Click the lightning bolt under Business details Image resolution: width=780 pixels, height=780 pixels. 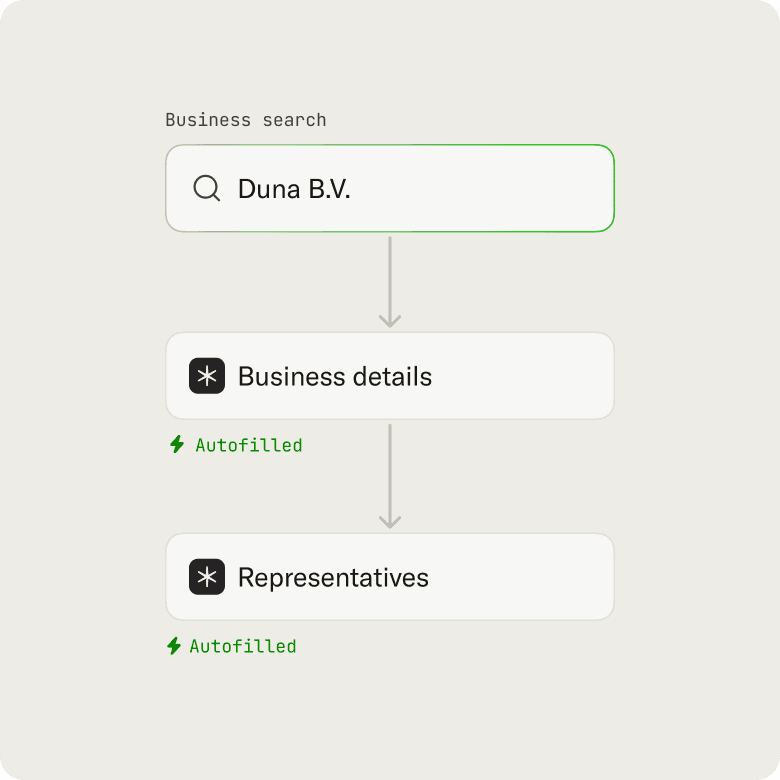tap(177, 444)
